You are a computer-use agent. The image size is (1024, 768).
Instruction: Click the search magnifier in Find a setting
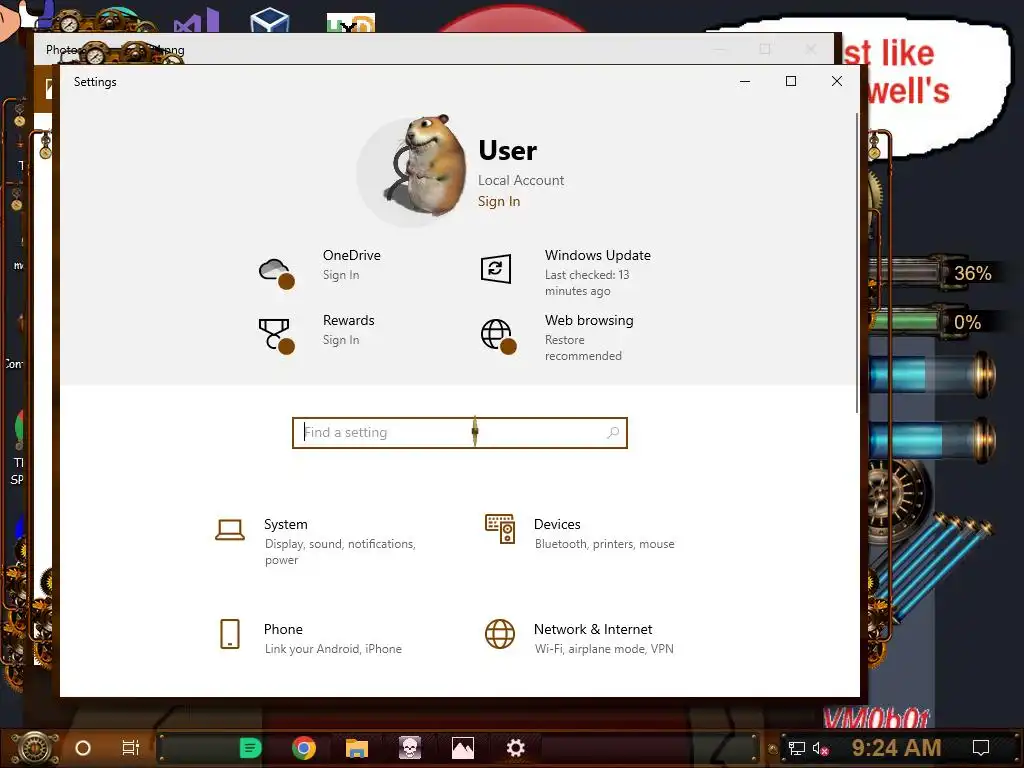[x=613, y=432]
